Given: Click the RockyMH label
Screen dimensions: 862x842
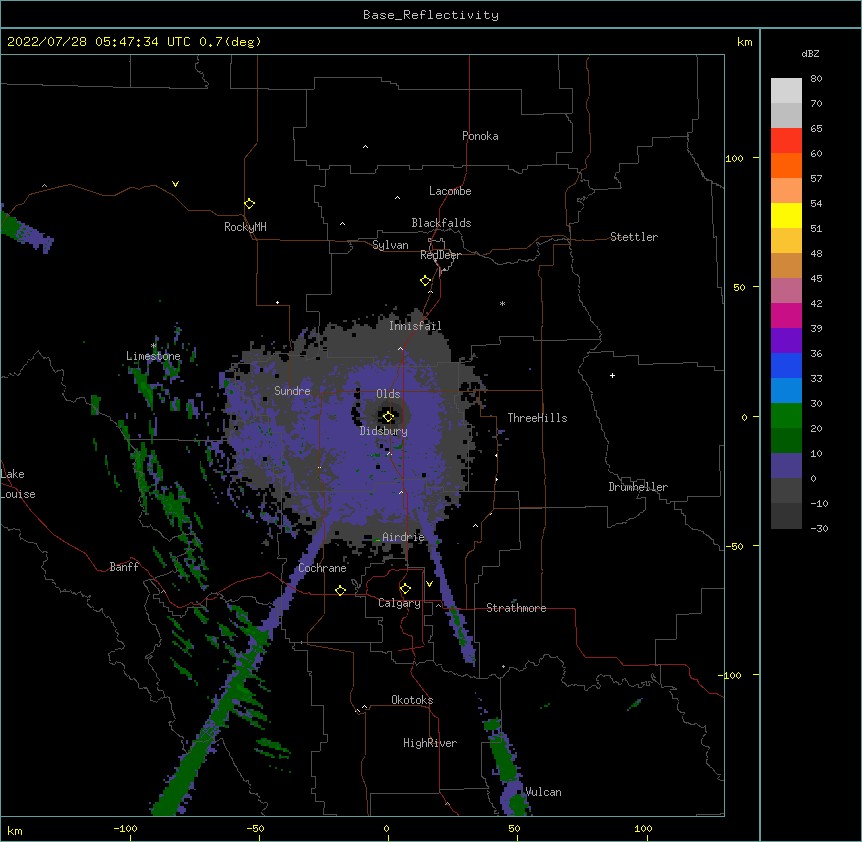Looking at the screenshot, I should (245, 227).
